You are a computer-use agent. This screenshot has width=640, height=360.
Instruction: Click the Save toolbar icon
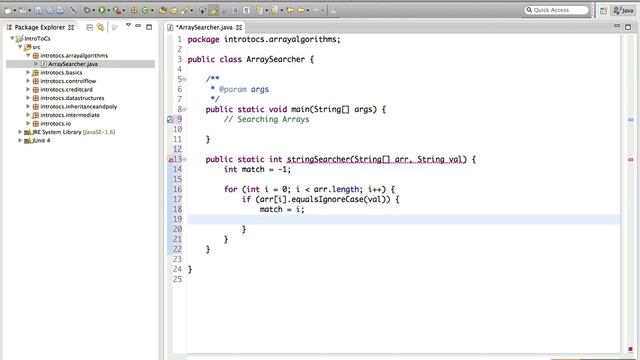point(38,10)
